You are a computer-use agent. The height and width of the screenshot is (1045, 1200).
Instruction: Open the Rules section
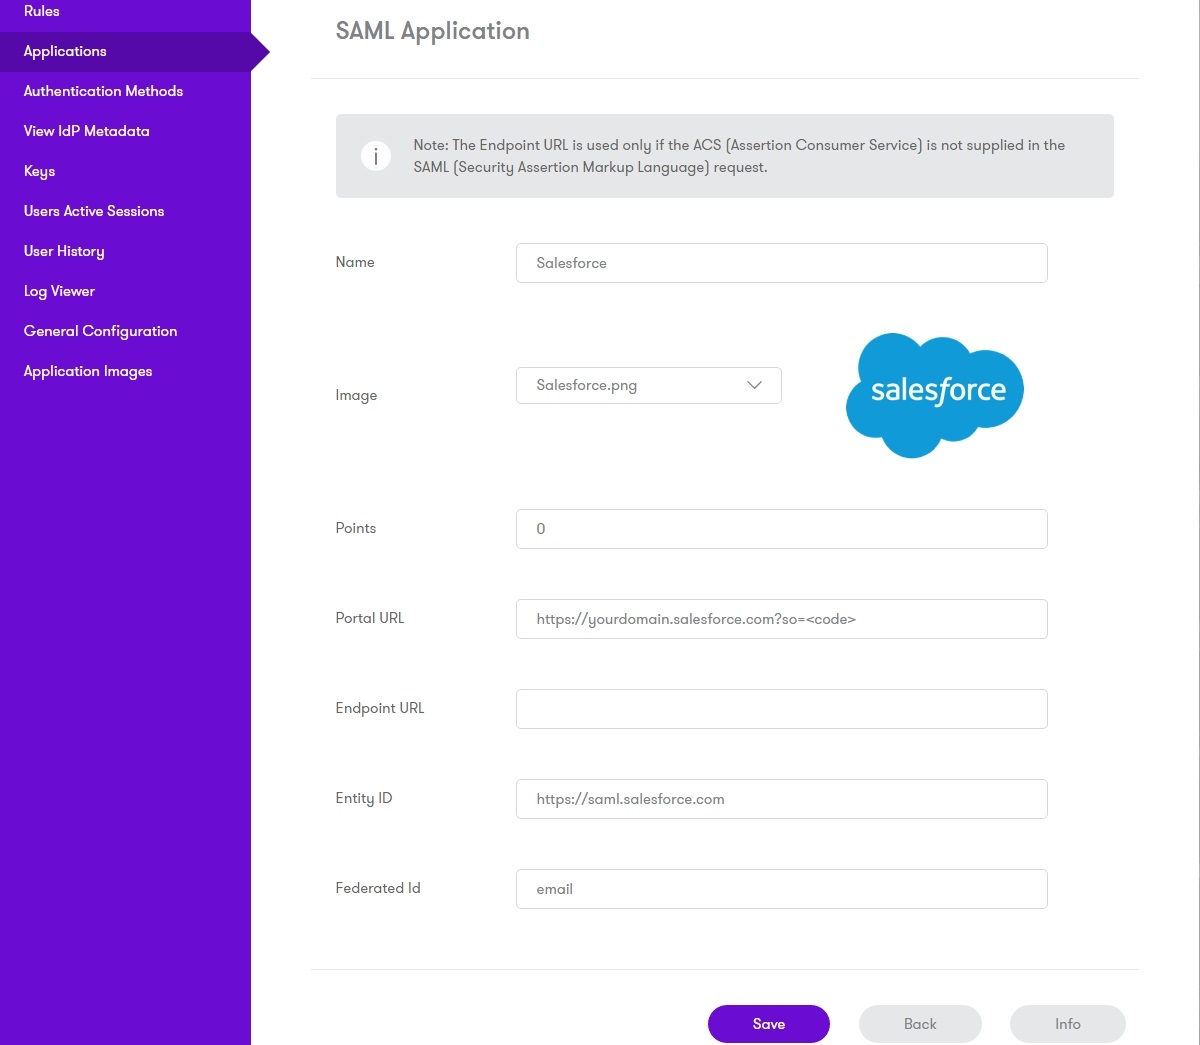[41, 11]
